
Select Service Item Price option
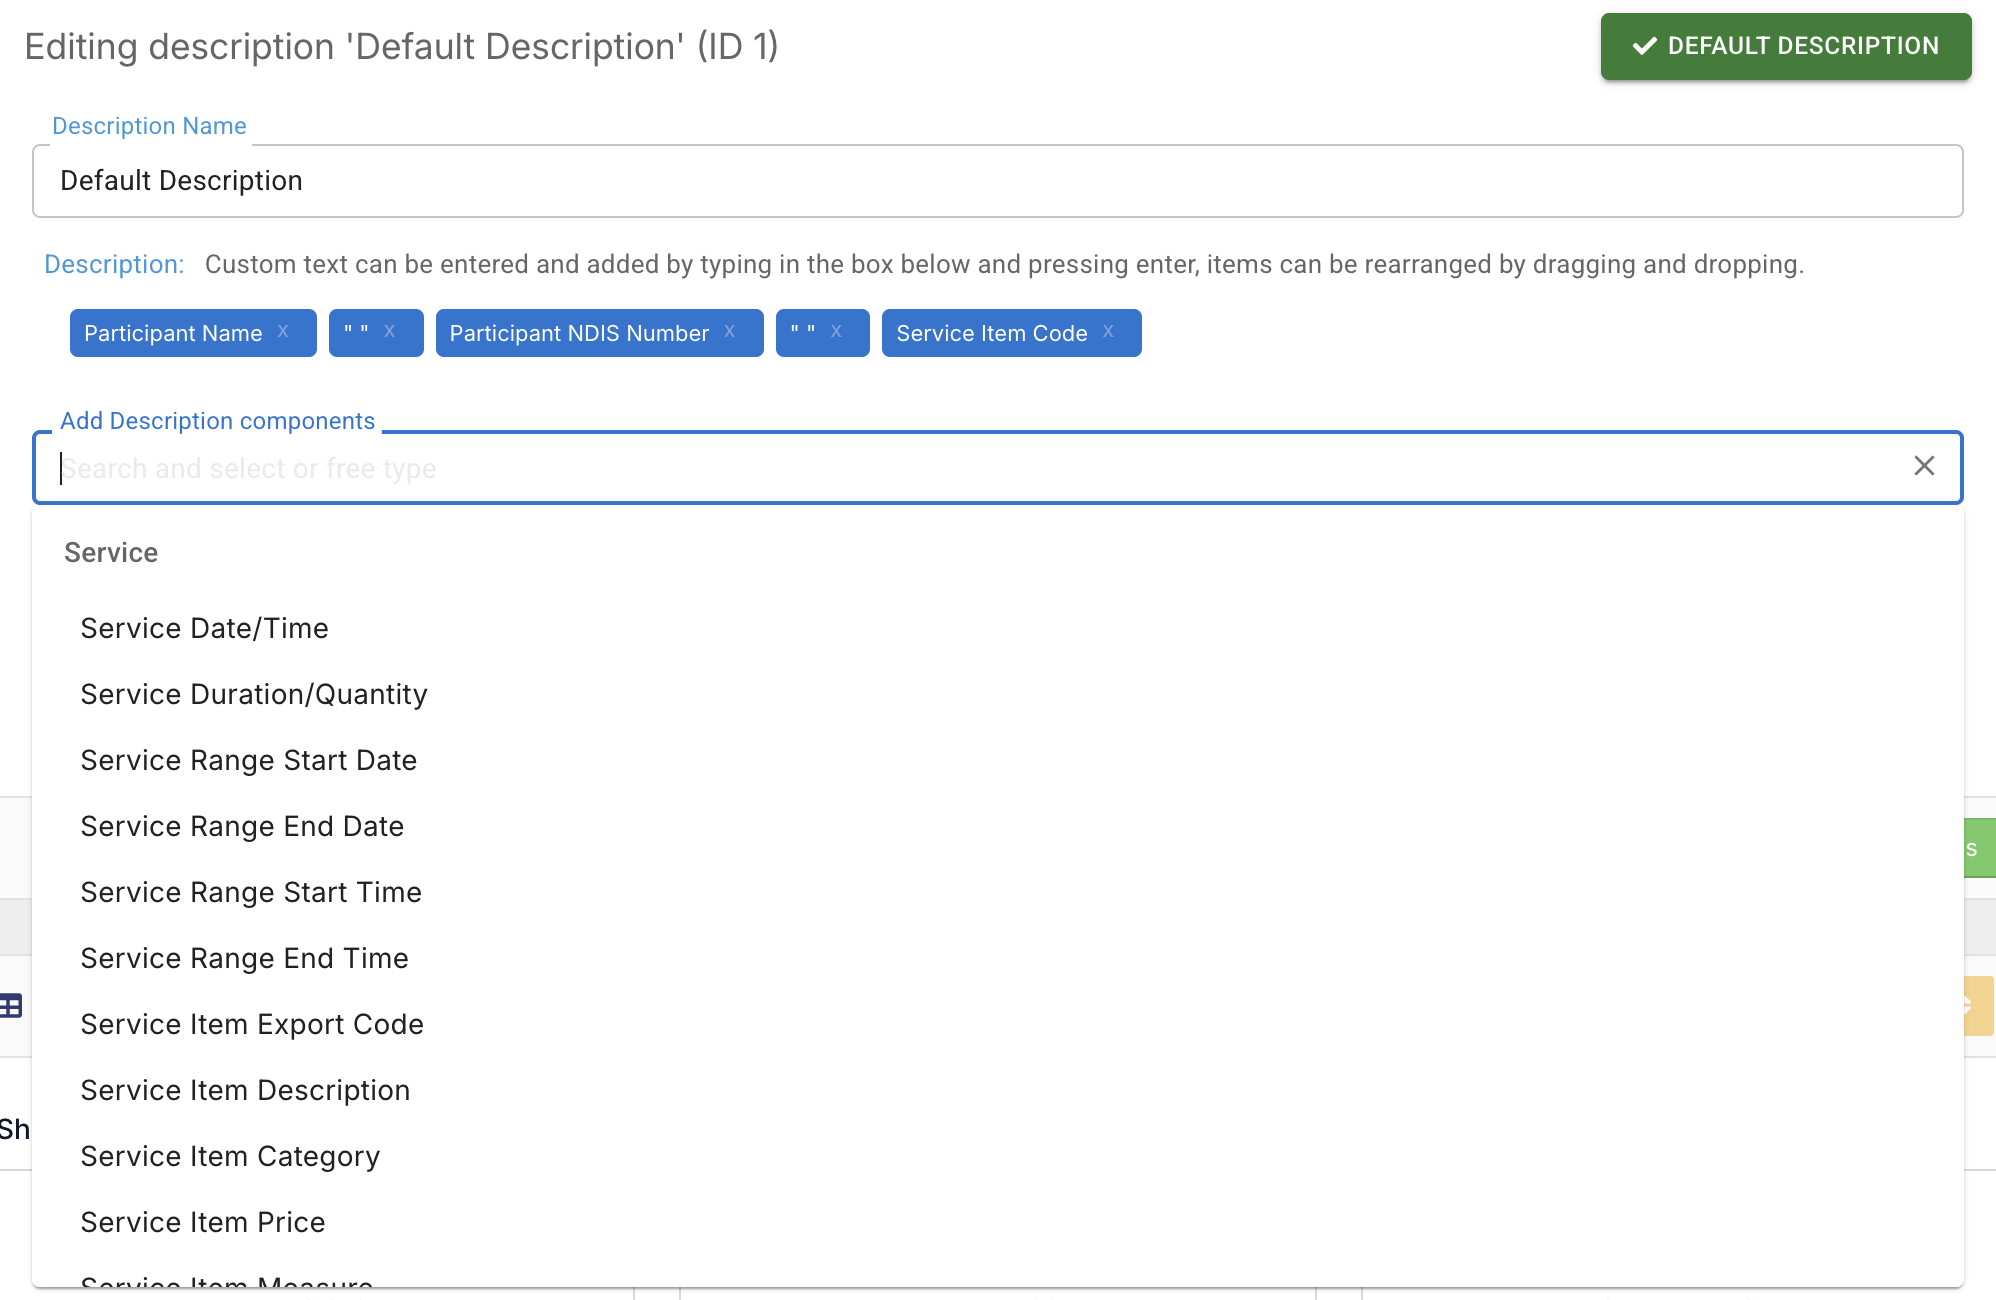(x=998, y=1222)
